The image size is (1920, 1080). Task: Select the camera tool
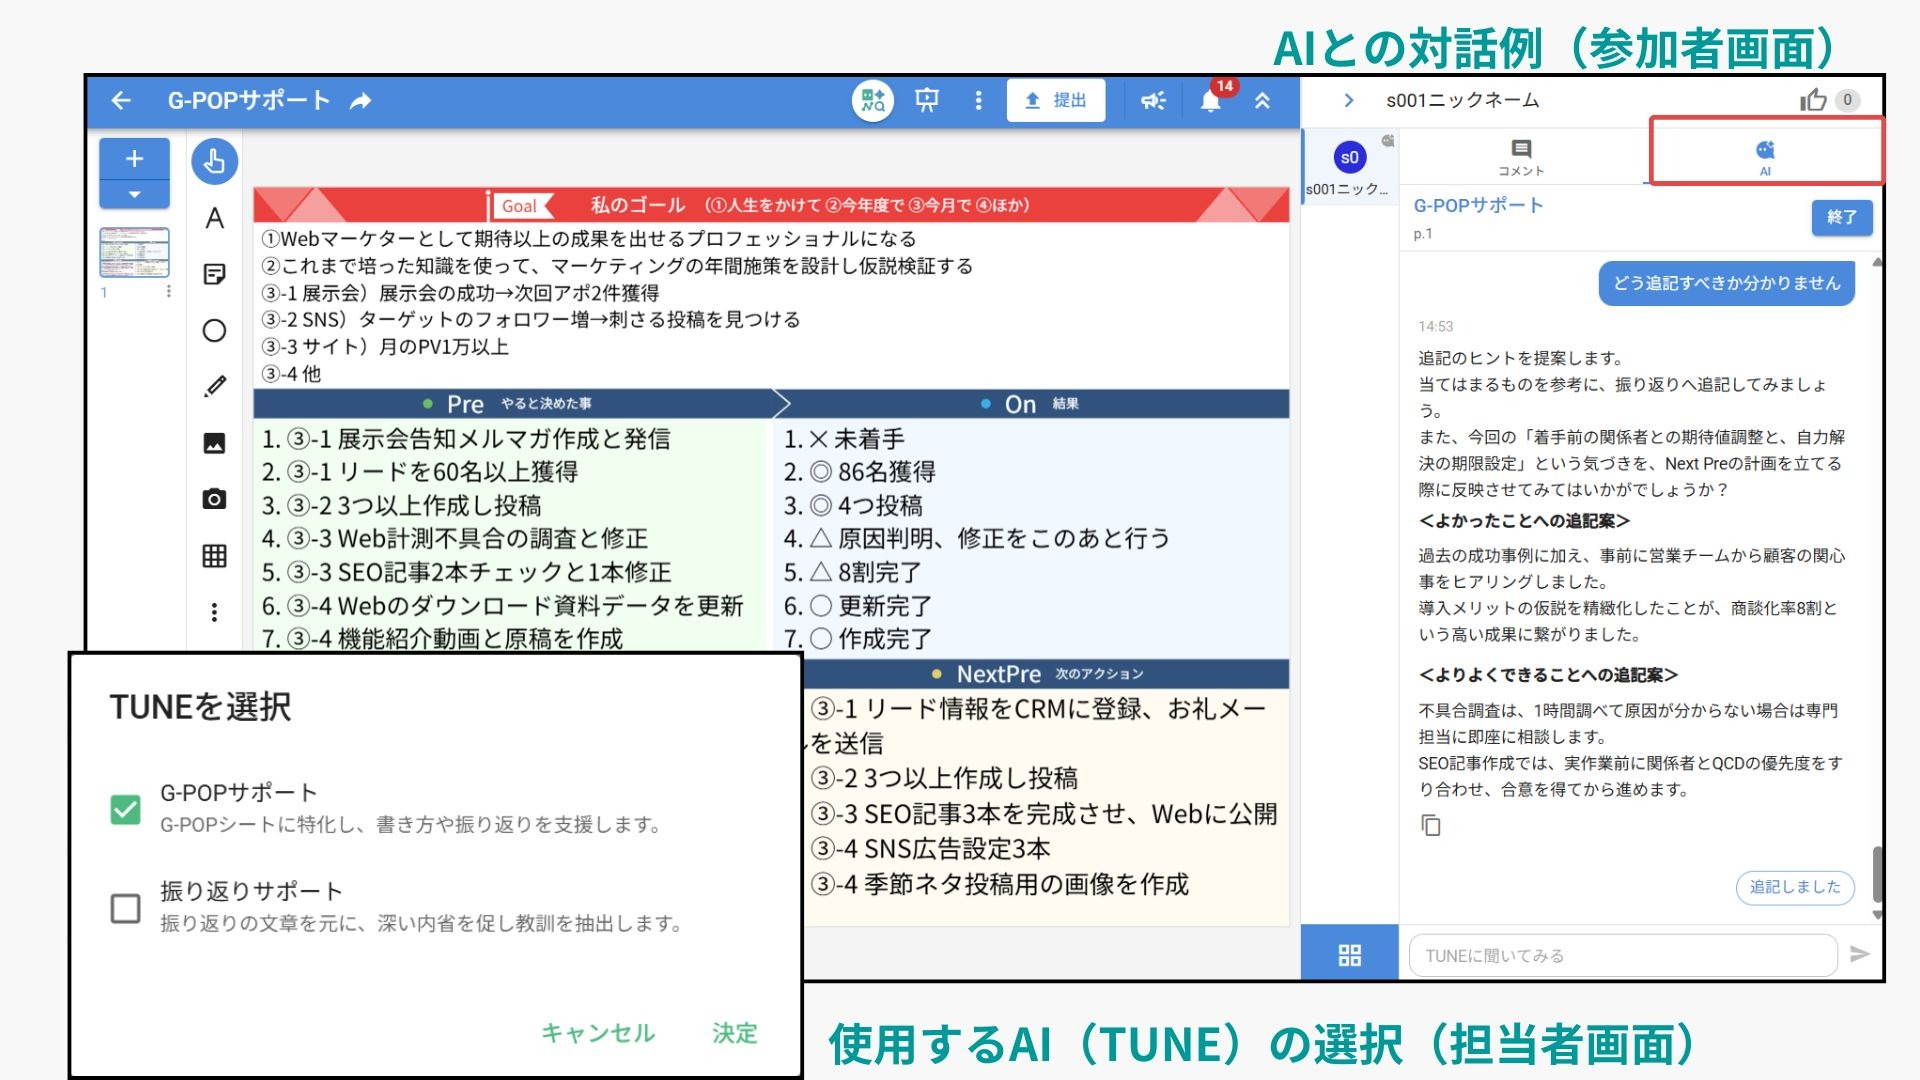214,499
